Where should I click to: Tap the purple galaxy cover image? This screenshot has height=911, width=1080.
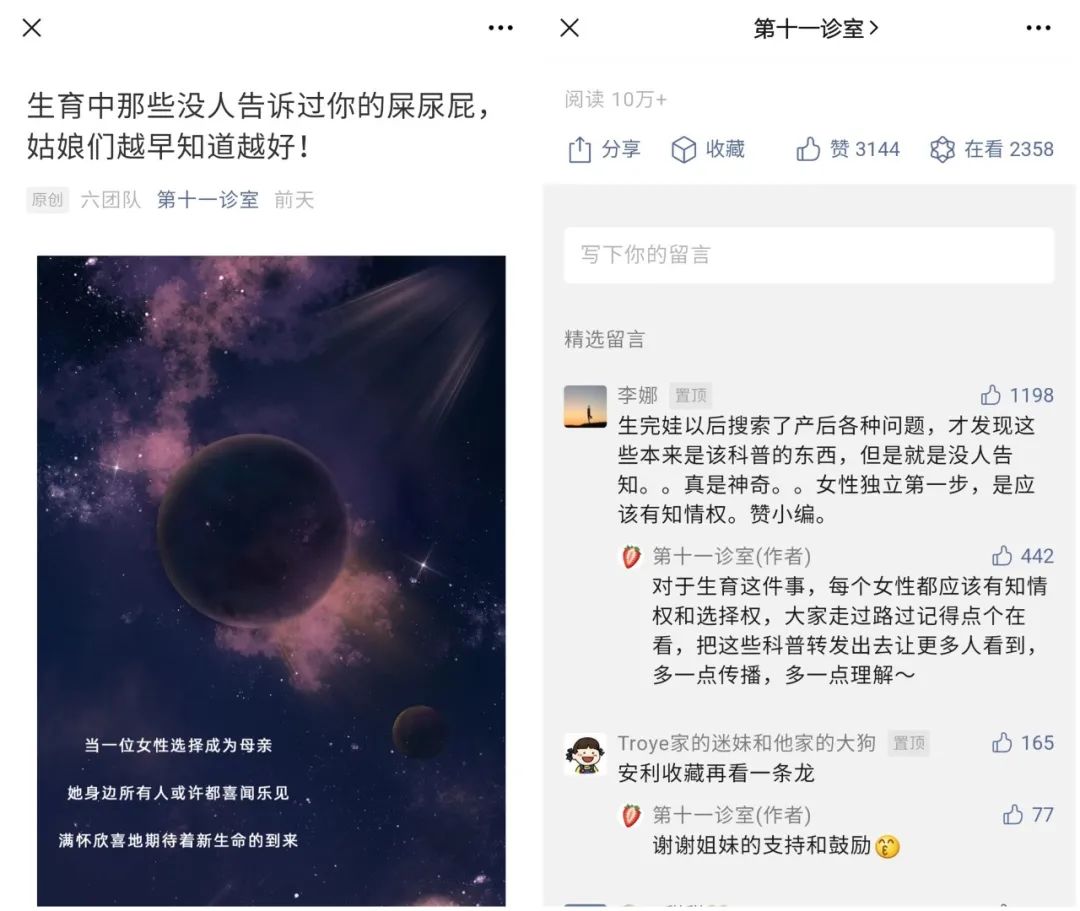[x=271, y=580]
